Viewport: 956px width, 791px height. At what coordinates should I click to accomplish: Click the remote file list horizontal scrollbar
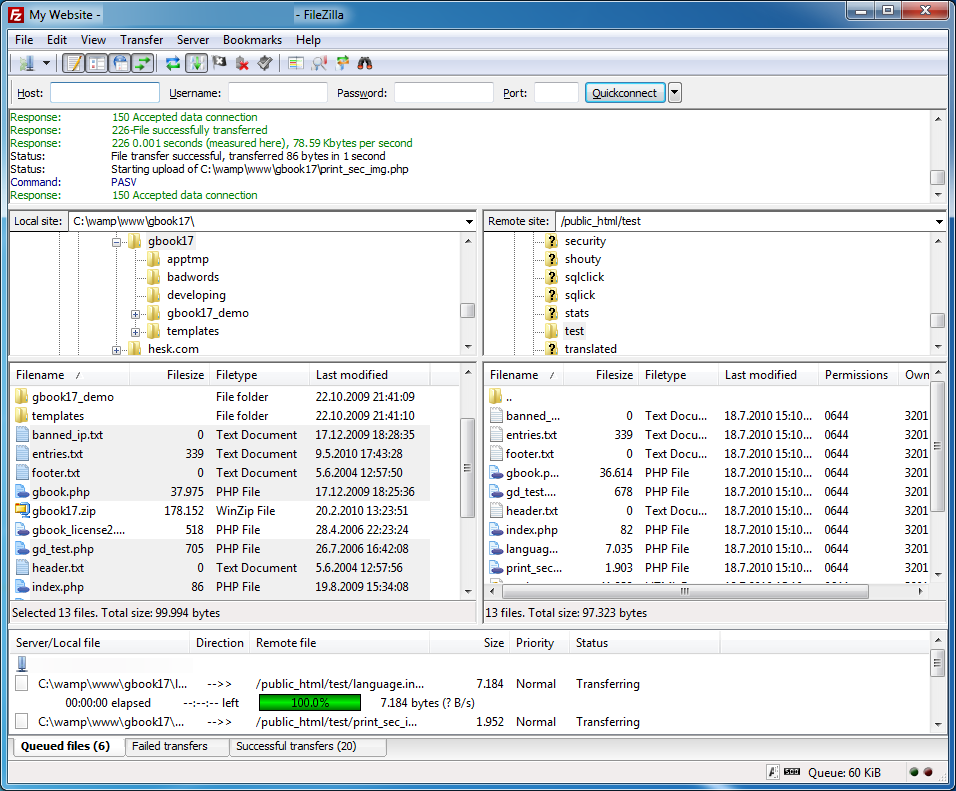pyautogui.click(x=685, y=591)
